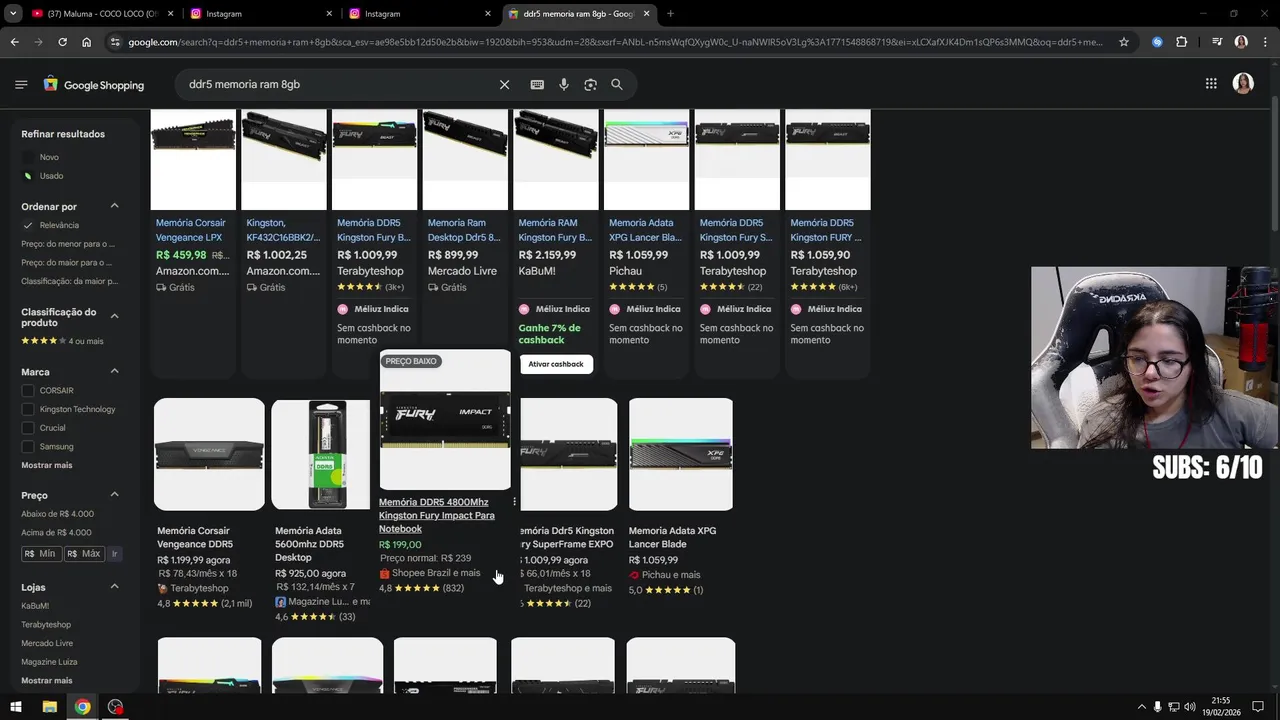Open a new browser tab
1280x720 pixels.
click(x=670, y=14)
